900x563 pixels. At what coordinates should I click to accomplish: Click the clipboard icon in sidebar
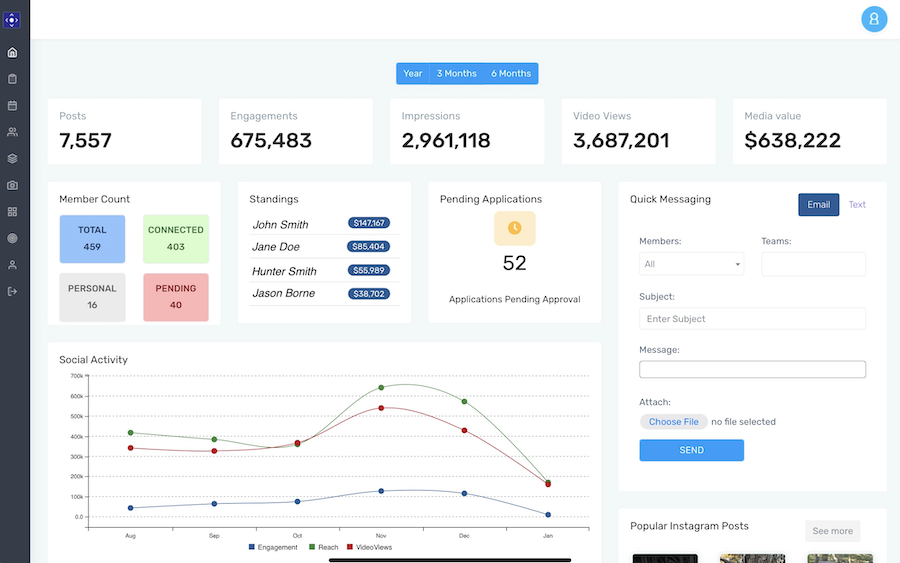point(12,79)
